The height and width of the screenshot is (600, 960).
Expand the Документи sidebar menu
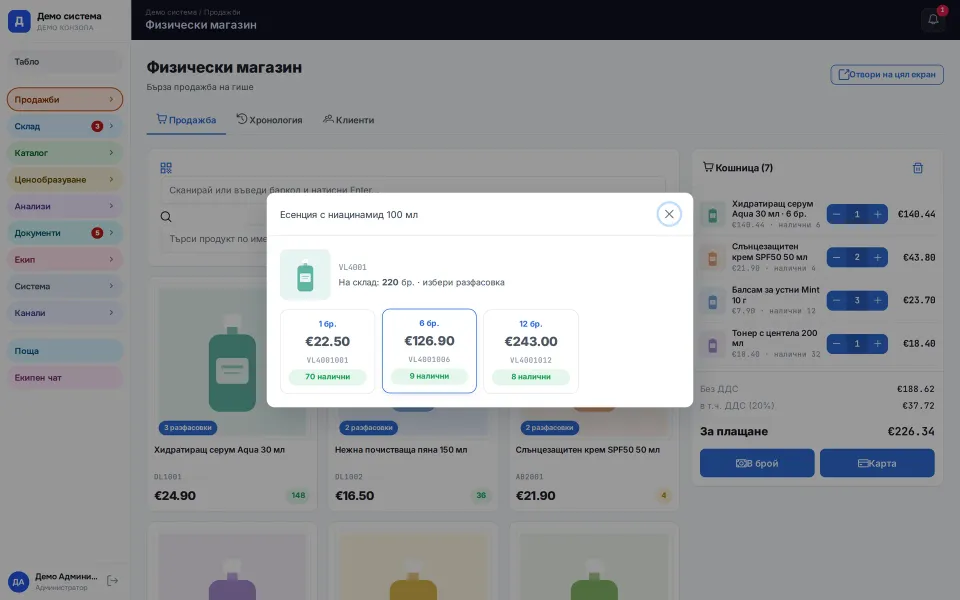[x=65, y=233]
